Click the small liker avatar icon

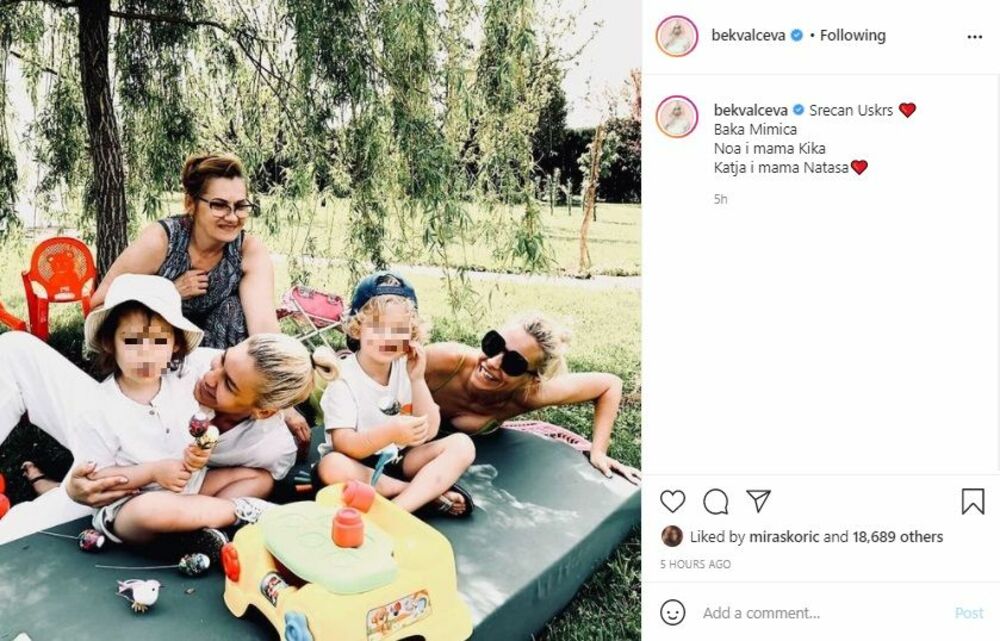click(672, 536)
